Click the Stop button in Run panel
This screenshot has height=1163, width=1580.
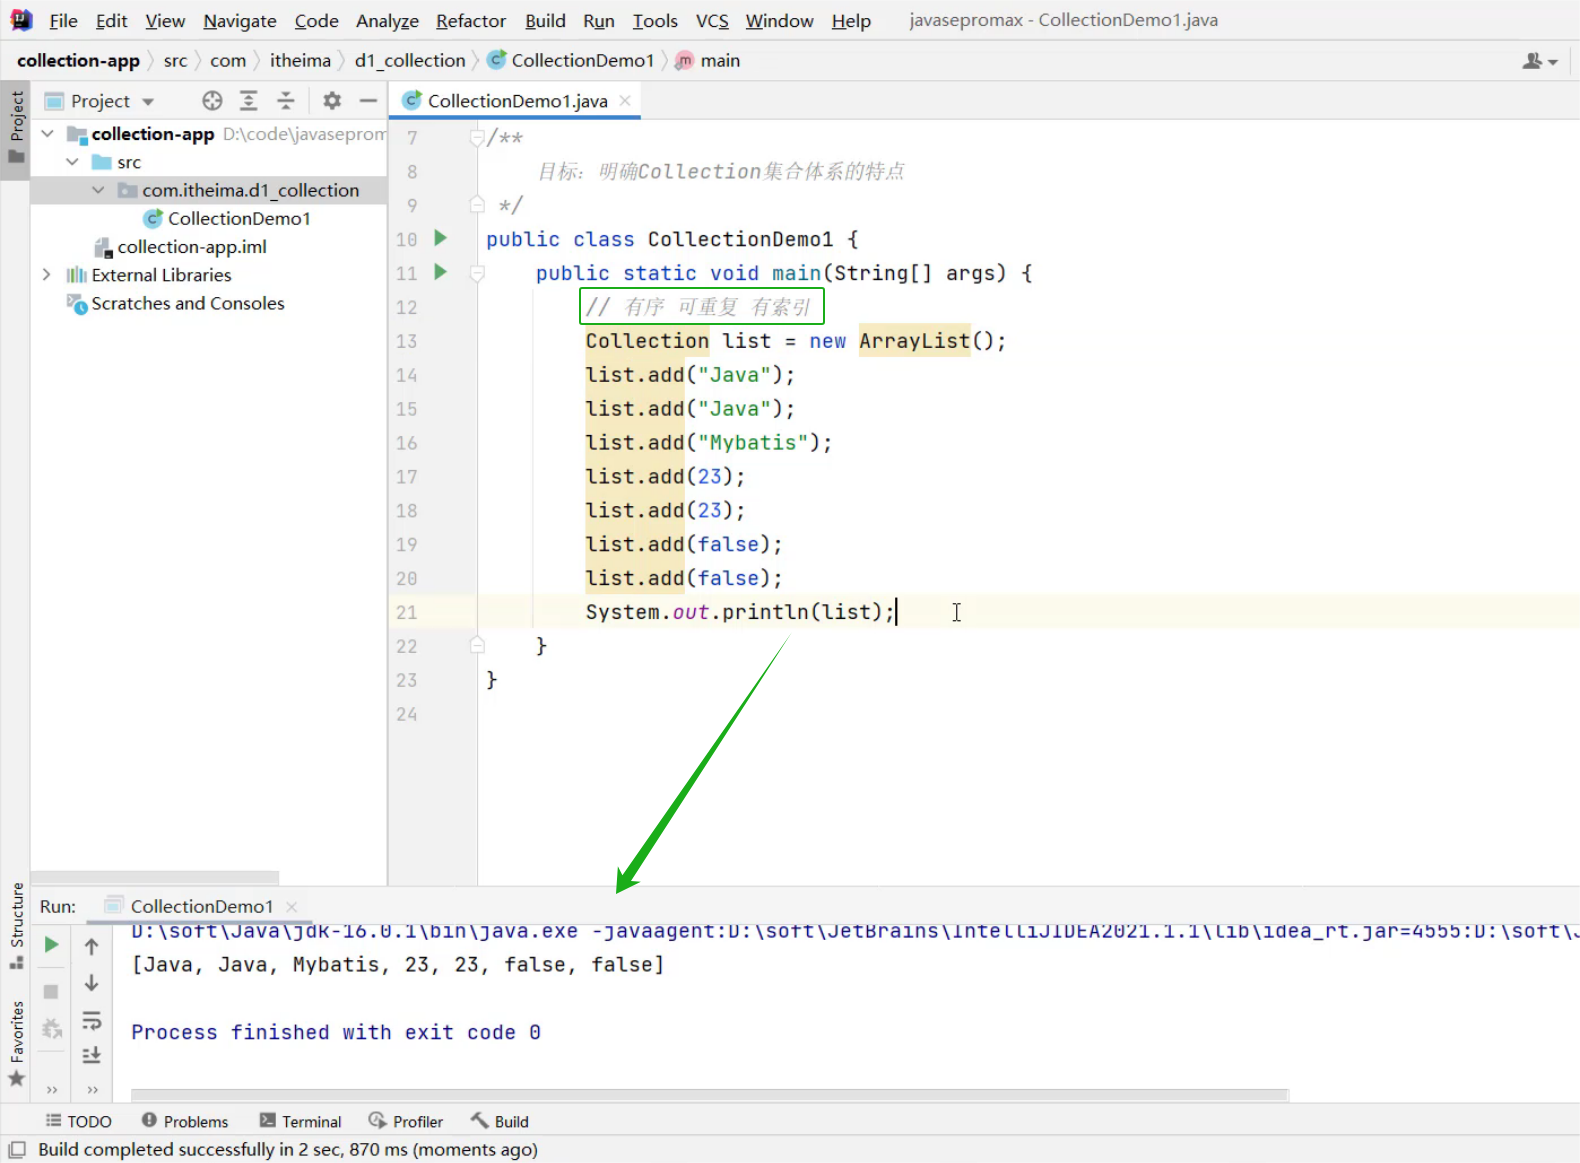pyautogui.click(x=52, y=991)
